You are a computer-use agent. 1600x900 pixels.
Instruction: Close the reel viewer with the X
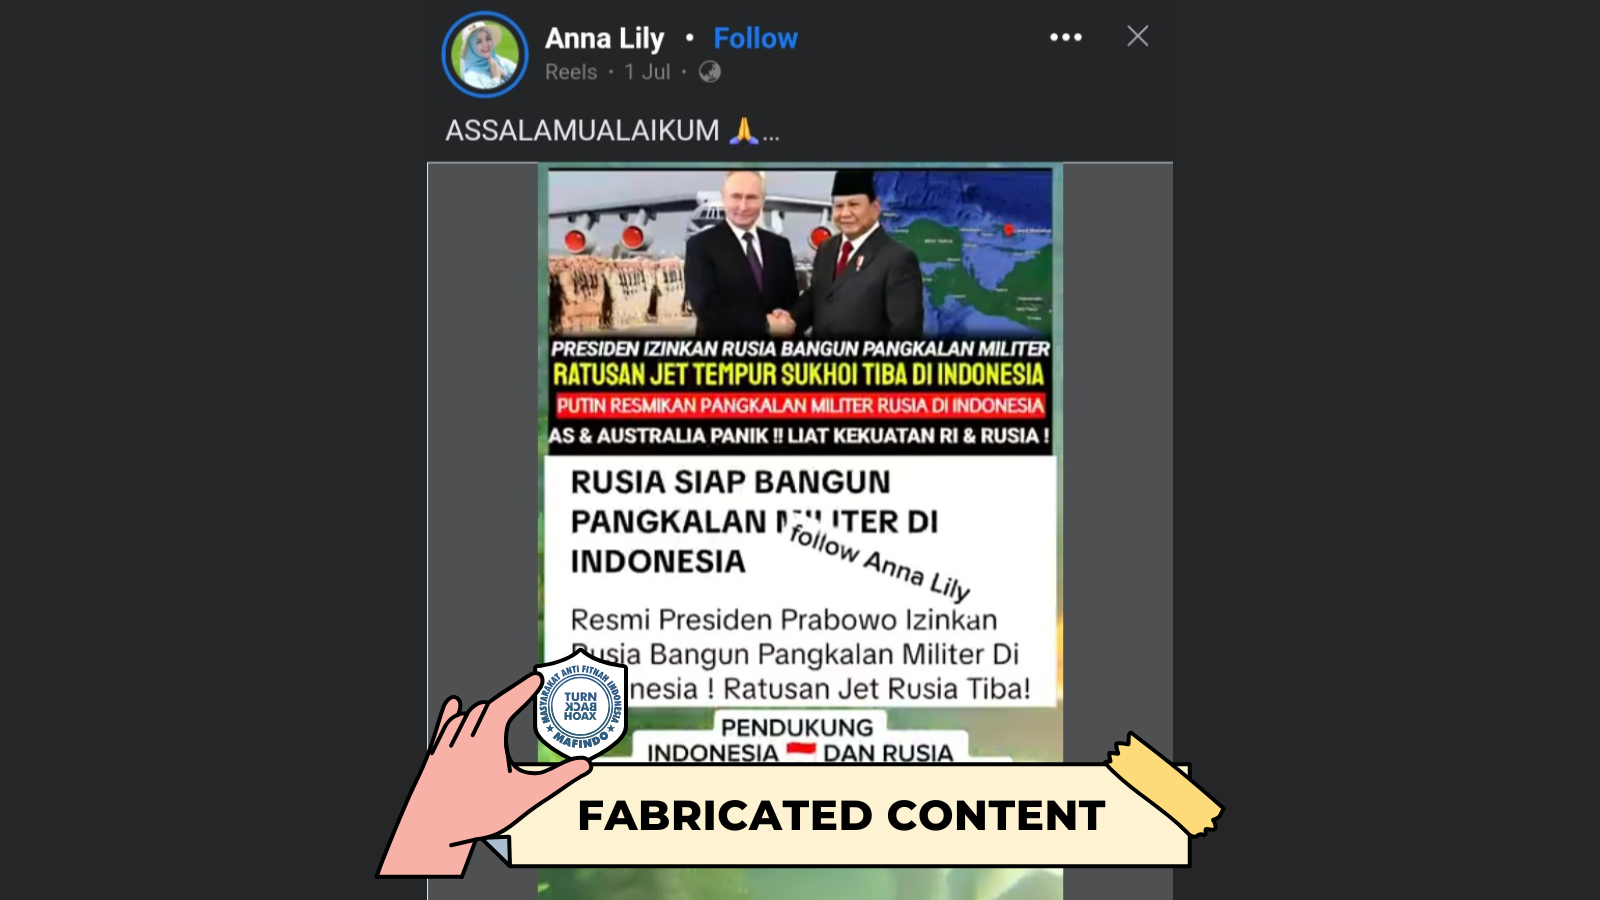point(1137,36)
